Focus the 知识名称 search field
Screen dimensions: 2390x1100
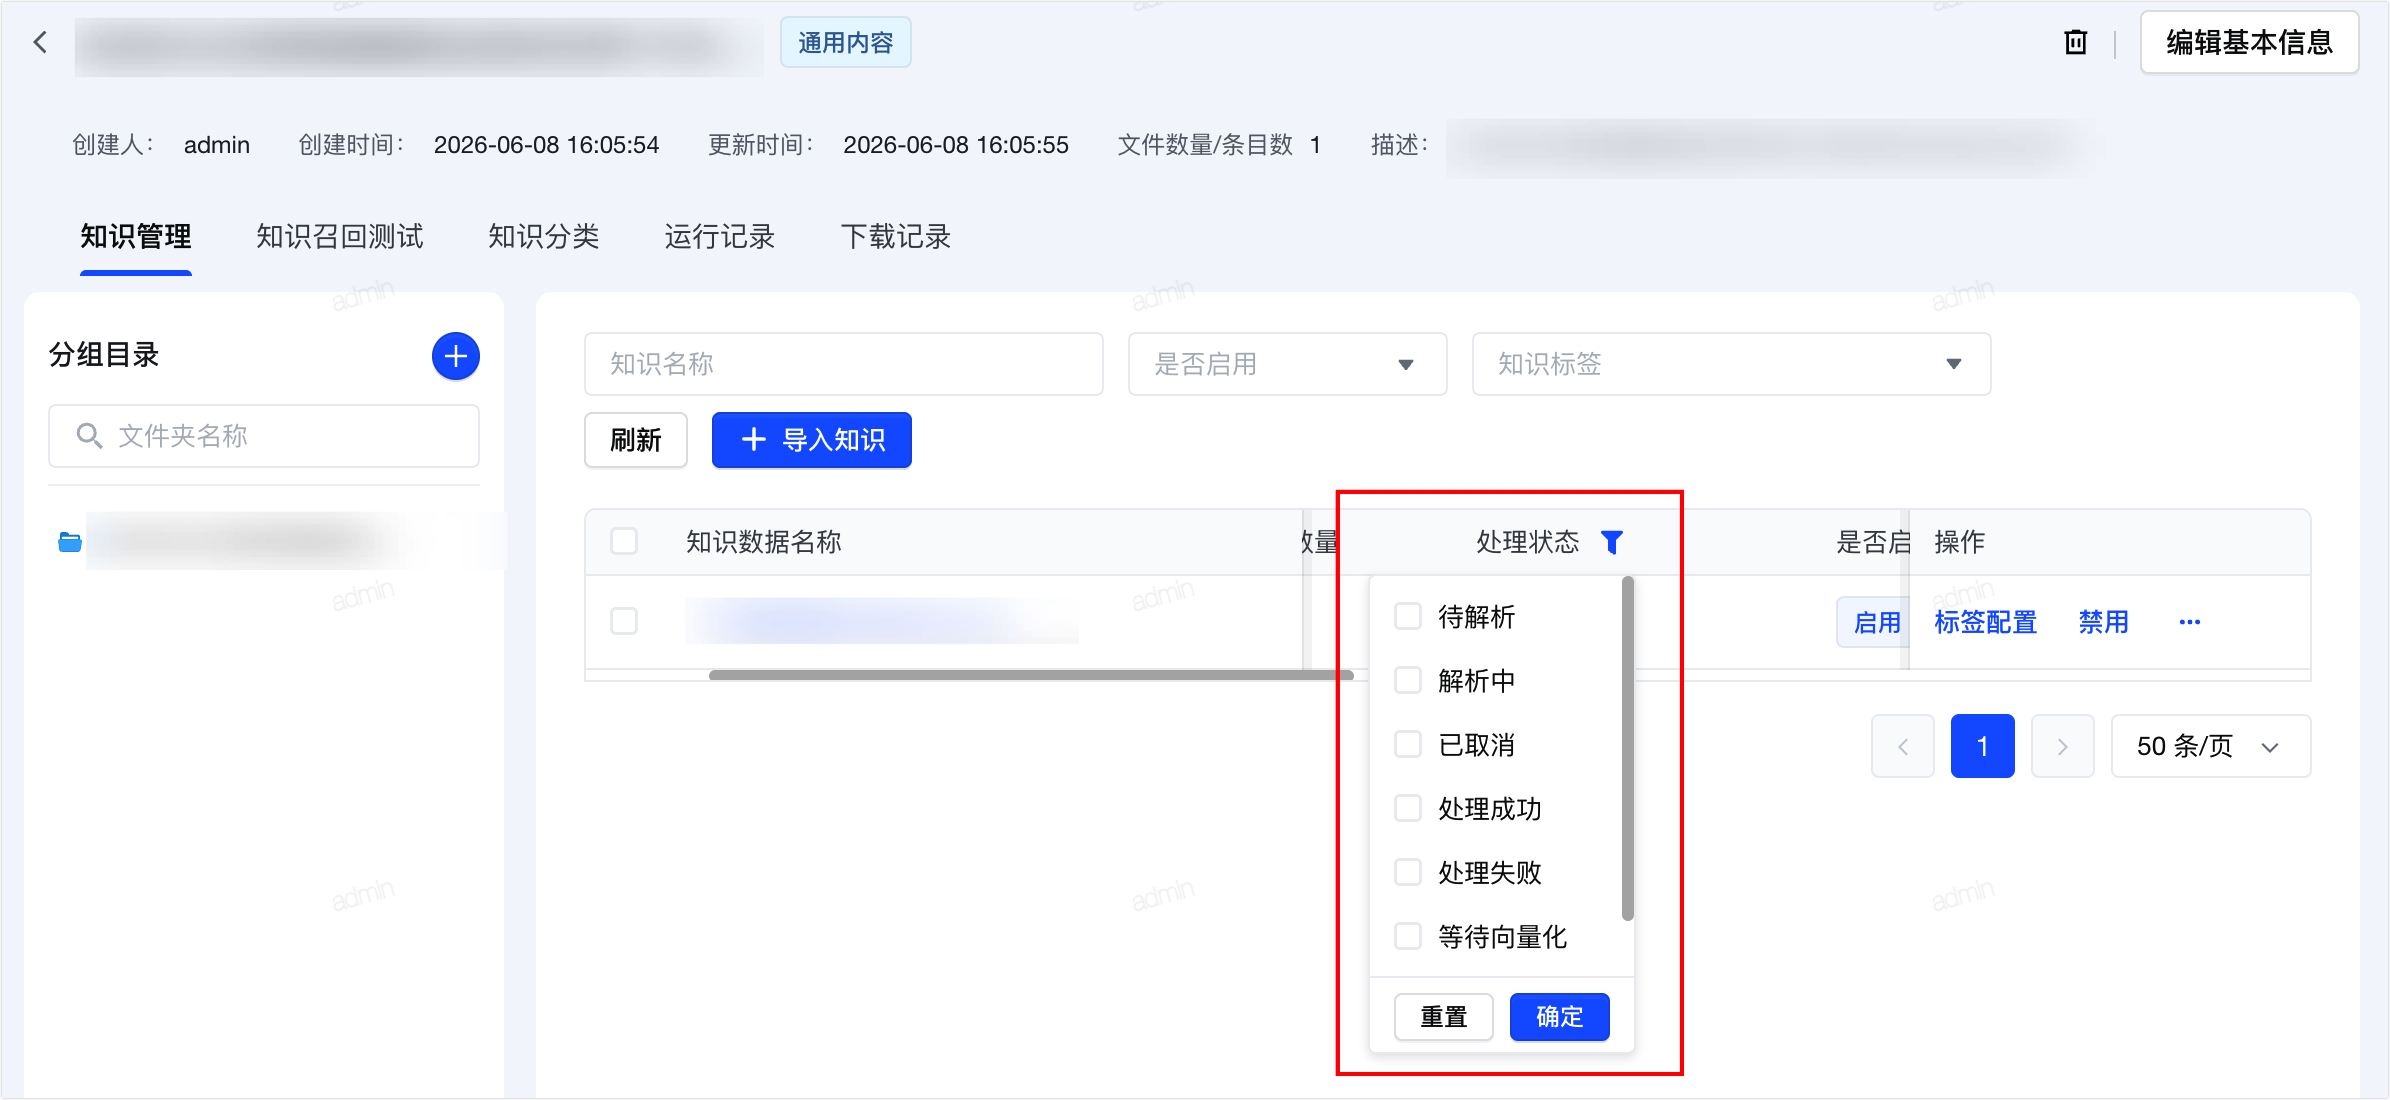pos(844,364)
